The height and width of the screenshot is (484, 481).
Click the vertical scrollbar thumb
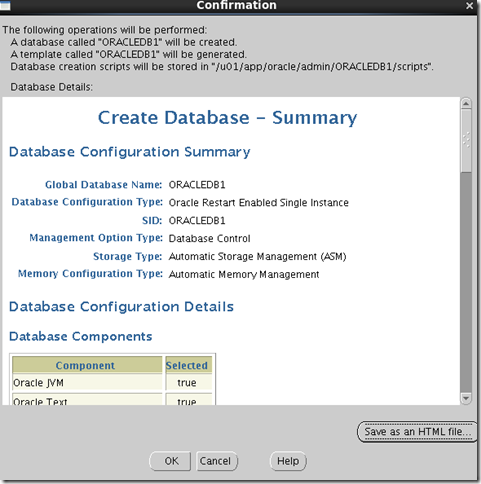[x=466, y=140]
